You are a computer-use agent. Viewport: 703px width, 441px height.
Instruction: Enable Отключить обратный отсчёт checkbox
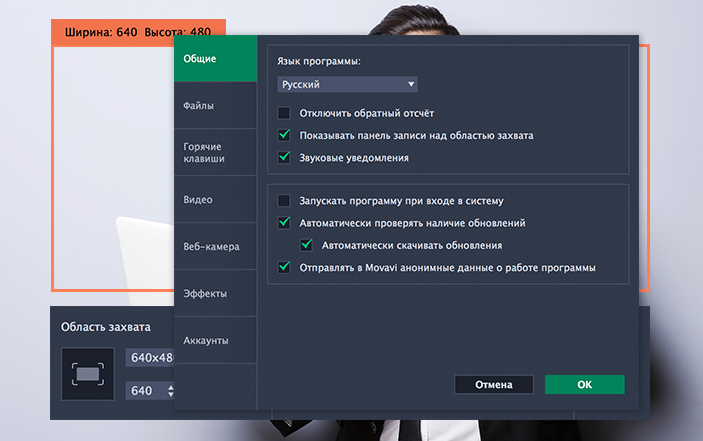tap(285, 113)
